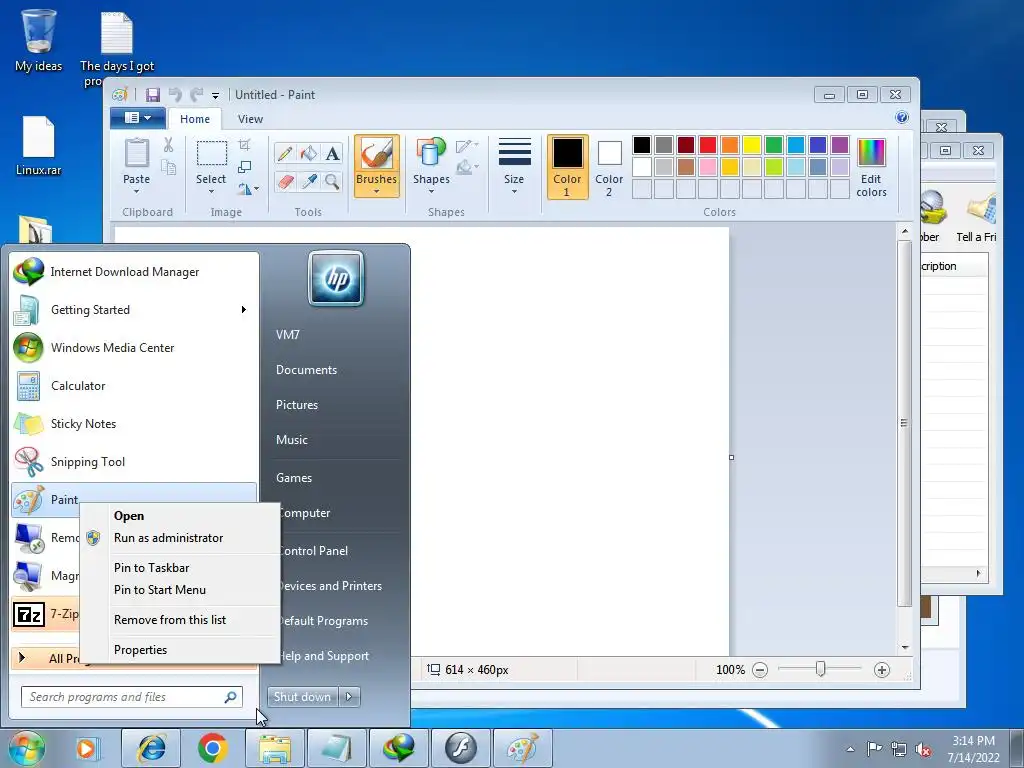Expand the Rotate or flip dropdown
This screenshot has width=1024, height=768.
pyautogui.click(x=248, y=189)
